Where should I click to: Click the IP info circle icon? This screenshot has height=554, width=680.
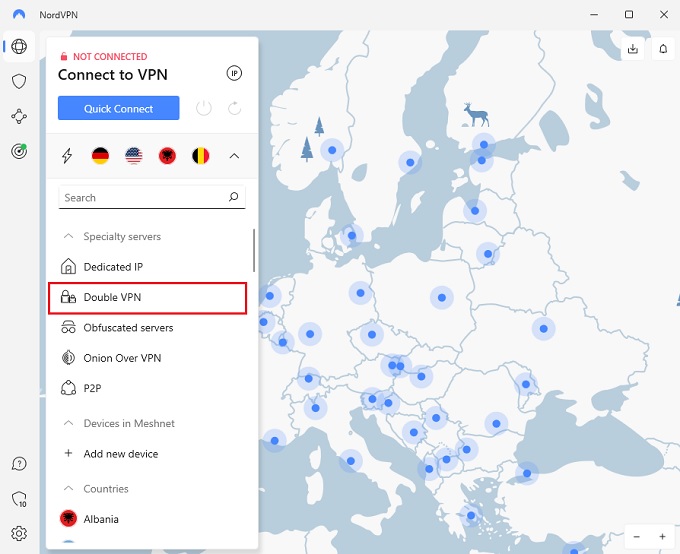[234, 73]
